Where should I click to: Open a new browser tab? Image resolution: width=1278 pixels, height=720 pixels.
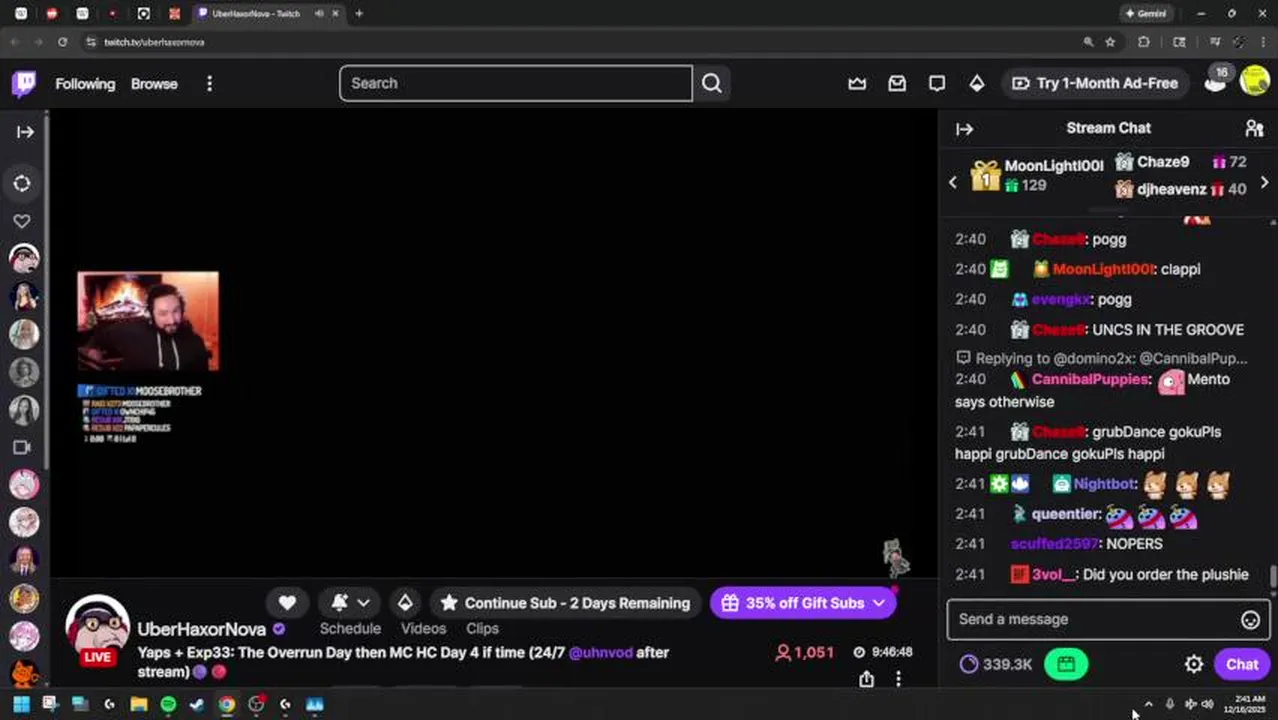tap(359, 13)
